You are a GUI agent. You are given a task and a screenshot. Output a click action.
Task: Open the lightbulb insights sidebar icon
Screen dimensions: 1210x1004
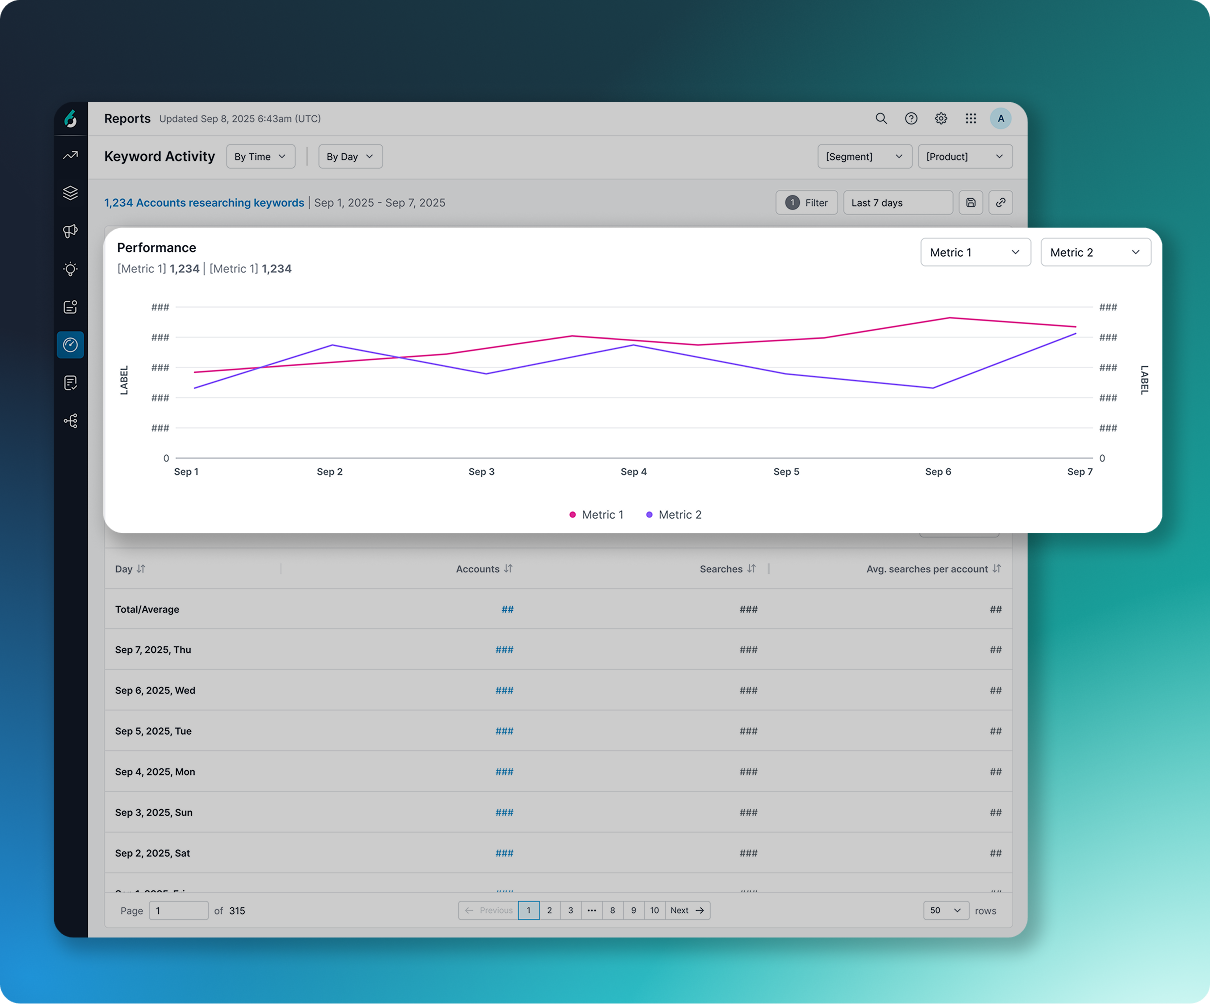[70, 269]
